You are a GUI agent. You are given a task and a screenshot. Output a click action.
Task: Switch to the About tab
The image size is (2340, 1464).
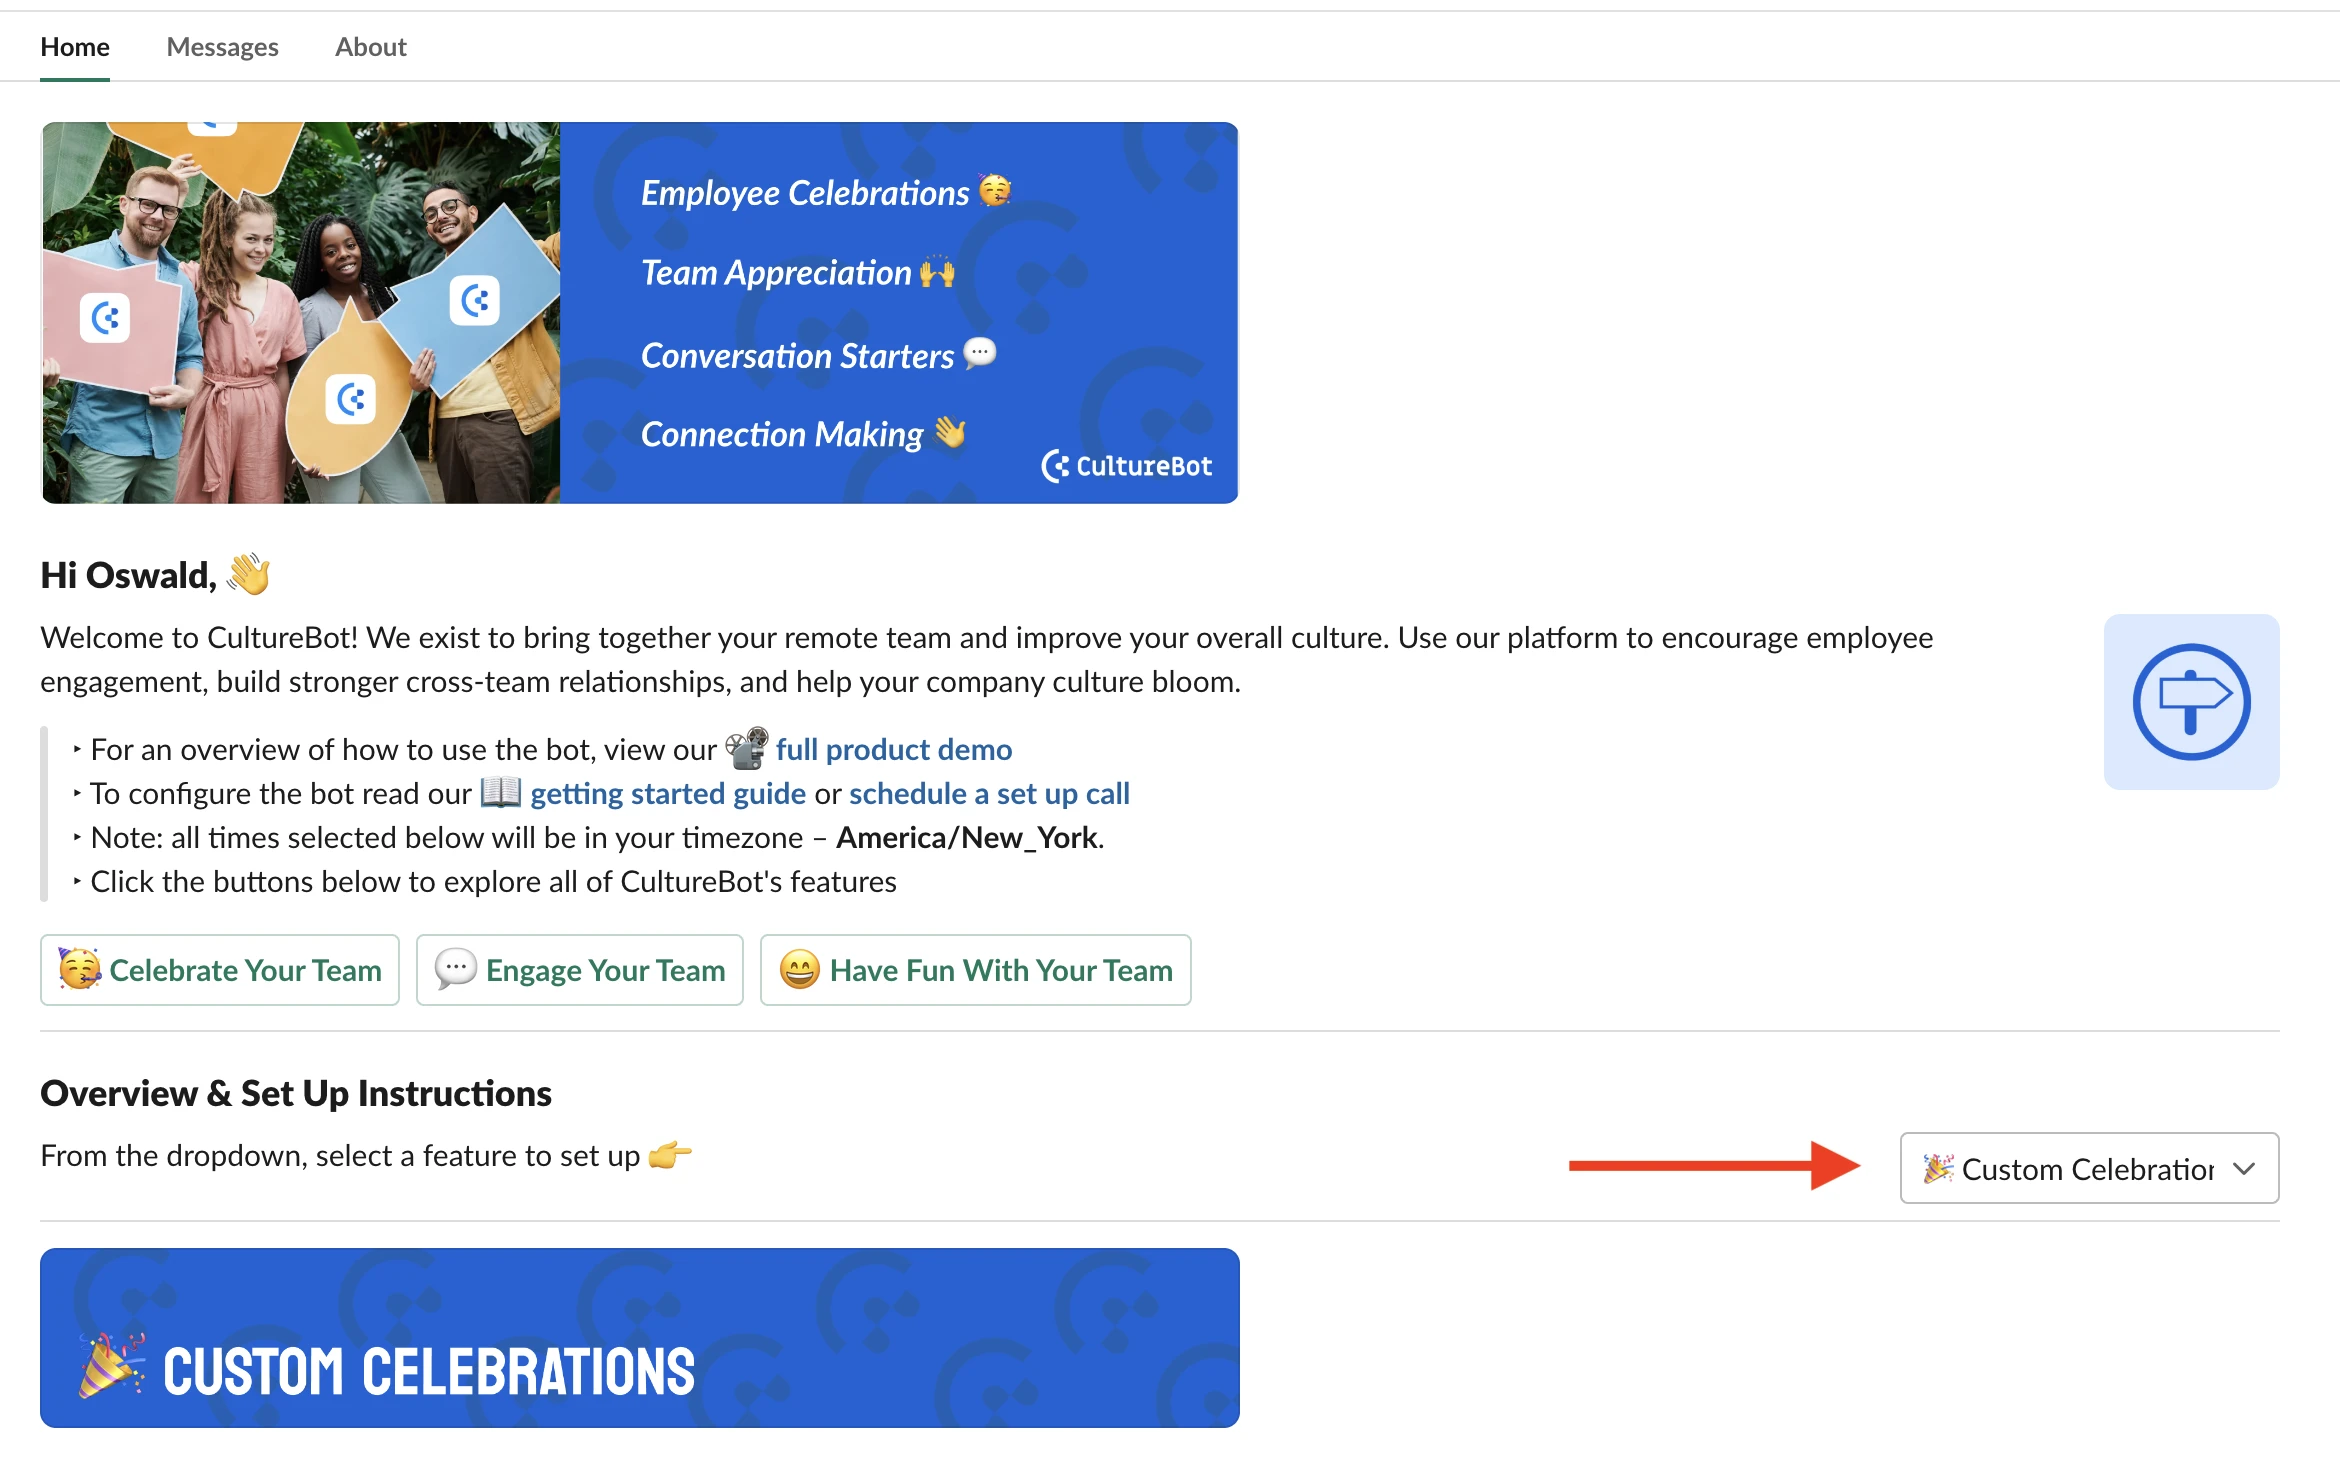[371, 46]
